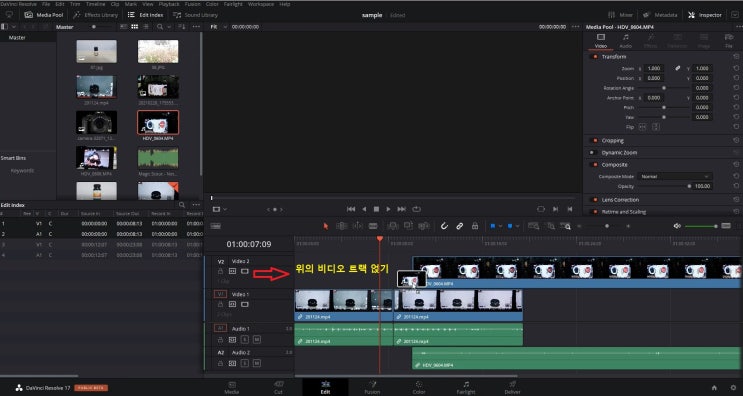Open Project Manager home icon
Image resolution: width=743 pixels, height=396 pixels.
point(714,387)
